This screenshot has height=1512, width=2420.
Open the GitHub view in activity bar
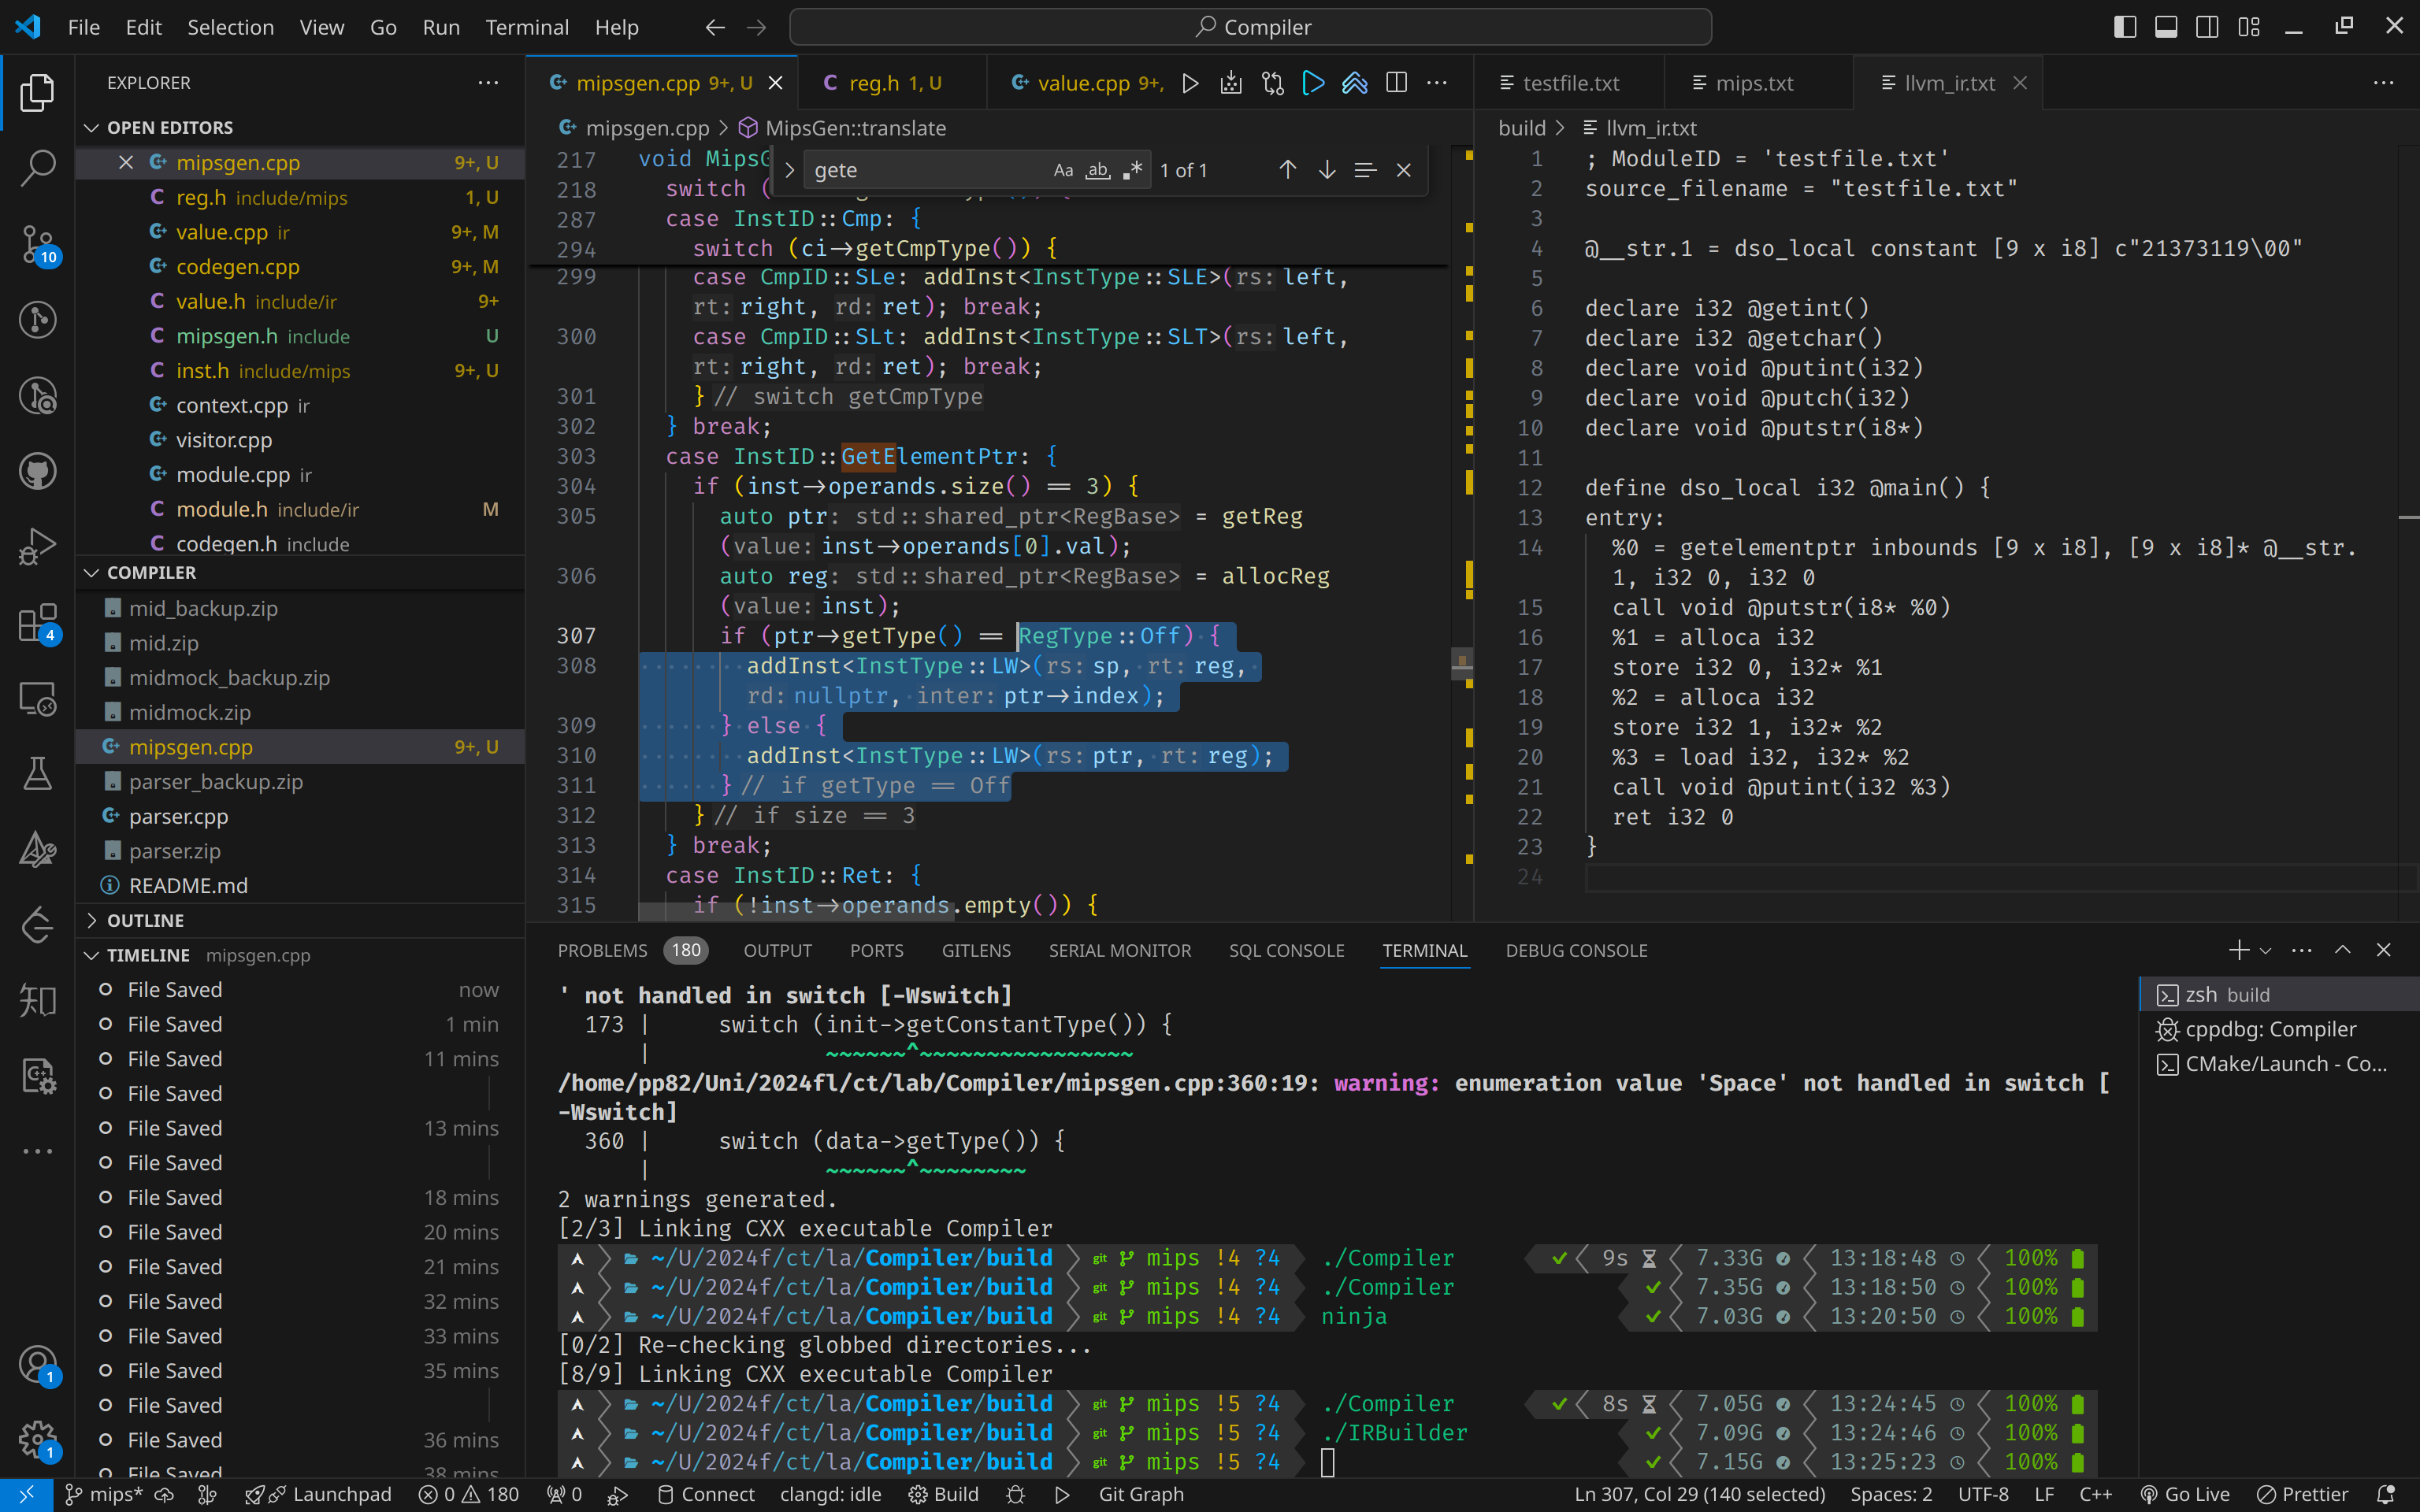pyautogui.click(x=37, y=471)
